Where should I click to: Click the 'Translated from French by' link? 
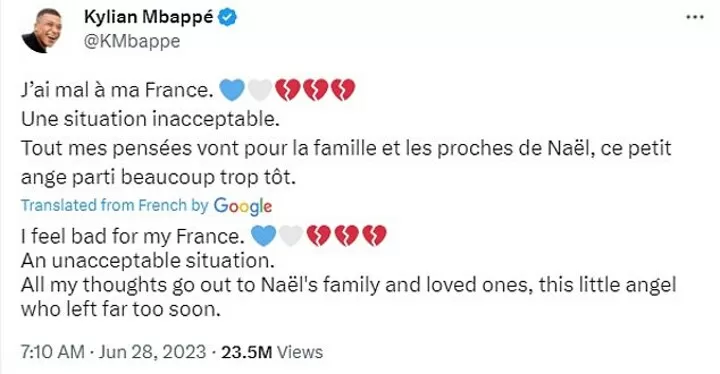coord(115,205)
